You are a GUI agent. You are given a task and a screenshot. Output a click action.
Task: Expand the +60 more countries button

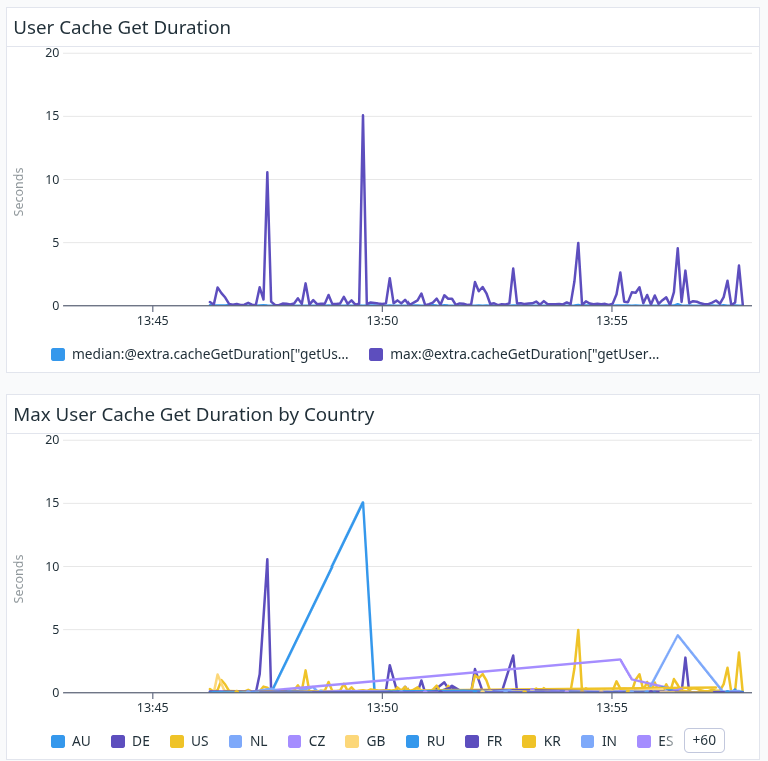tap(704, 740)
